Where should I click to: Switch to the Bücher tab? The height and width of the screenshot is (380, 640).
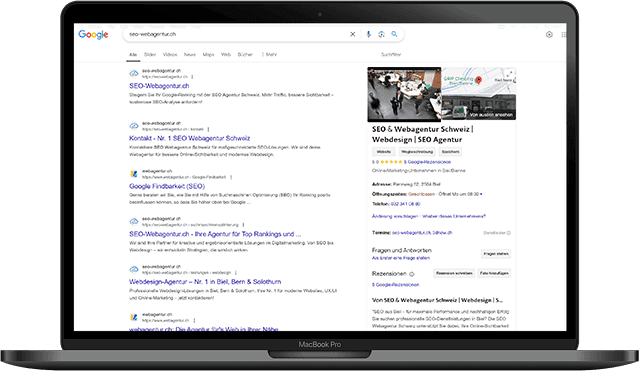(x=245, y=55)
